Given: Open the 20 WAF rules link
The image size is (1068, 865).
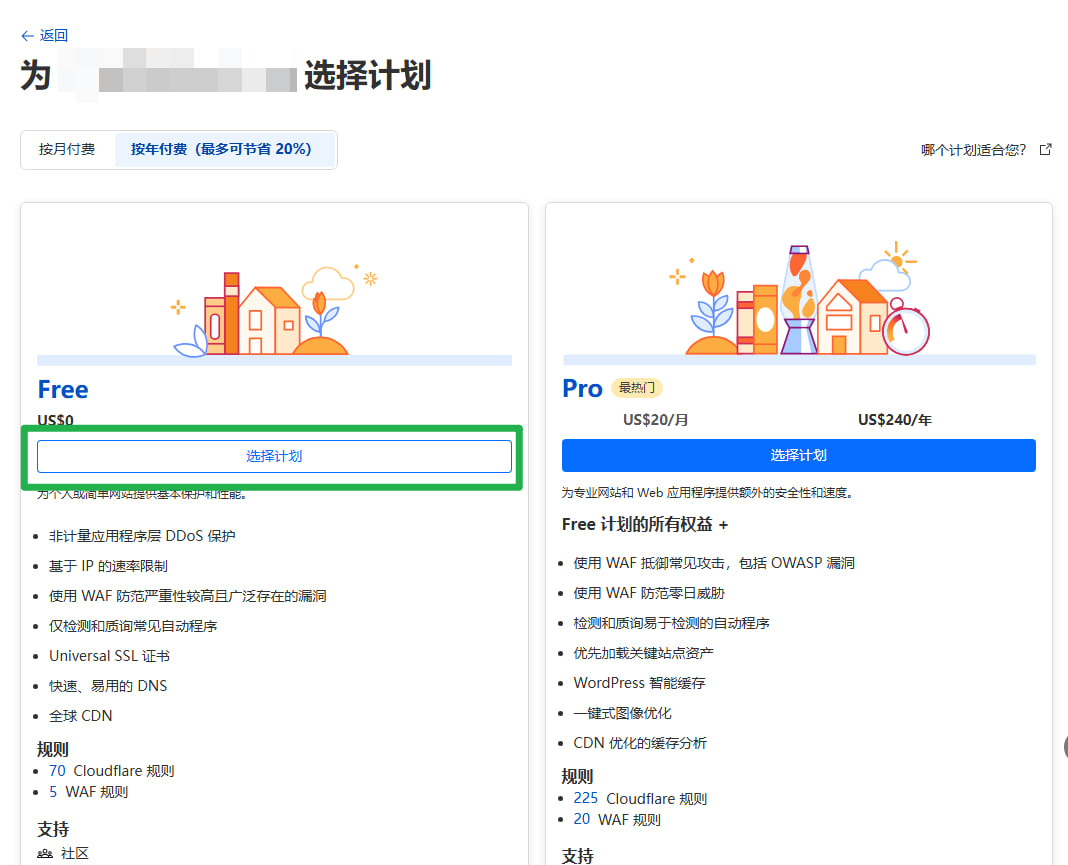Looking at the screenshot, I should click(x=582, y=819).
